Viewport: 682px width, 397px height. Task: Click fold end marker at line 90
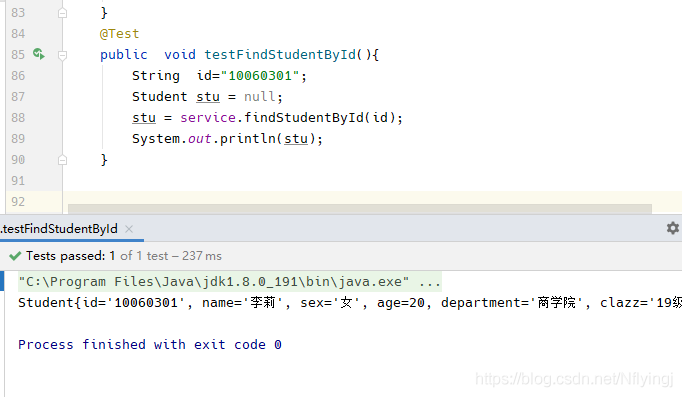coord(62,160)
